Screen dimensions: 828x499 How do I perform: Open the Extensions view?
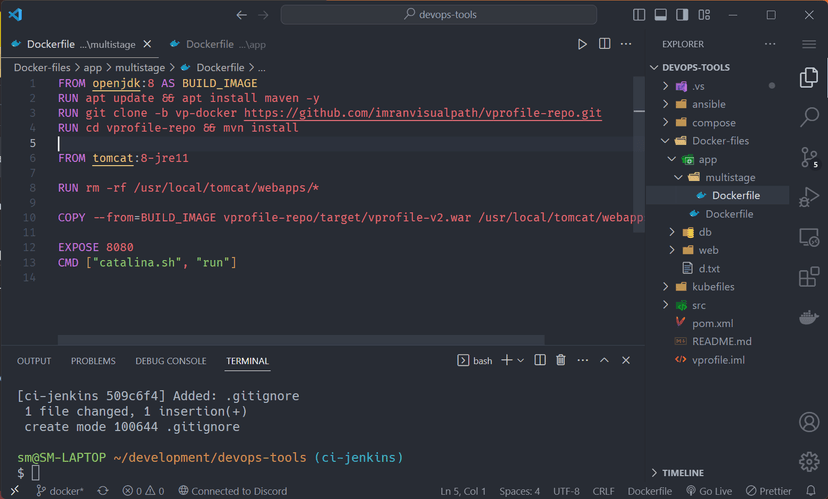(808, 277)
